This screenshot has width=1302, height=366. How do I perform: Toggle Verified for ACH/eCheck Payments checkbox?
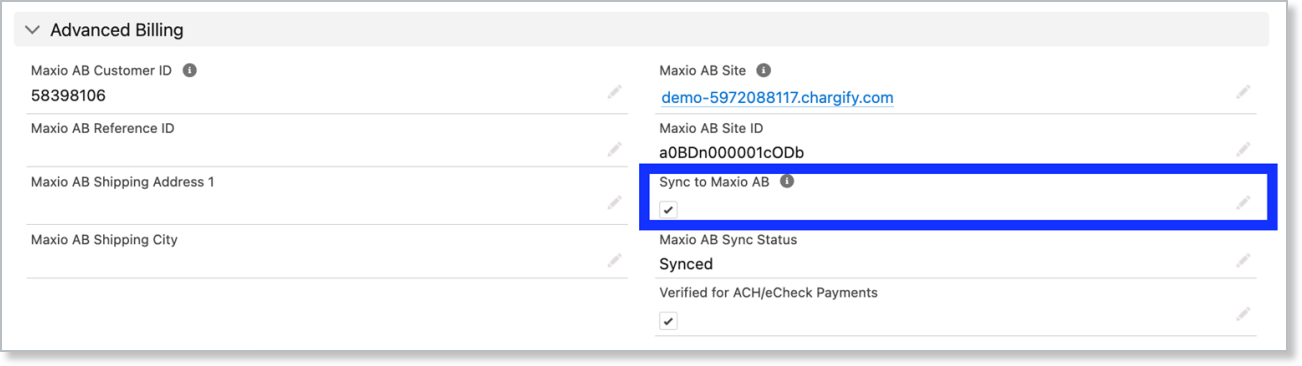[669, 321]
